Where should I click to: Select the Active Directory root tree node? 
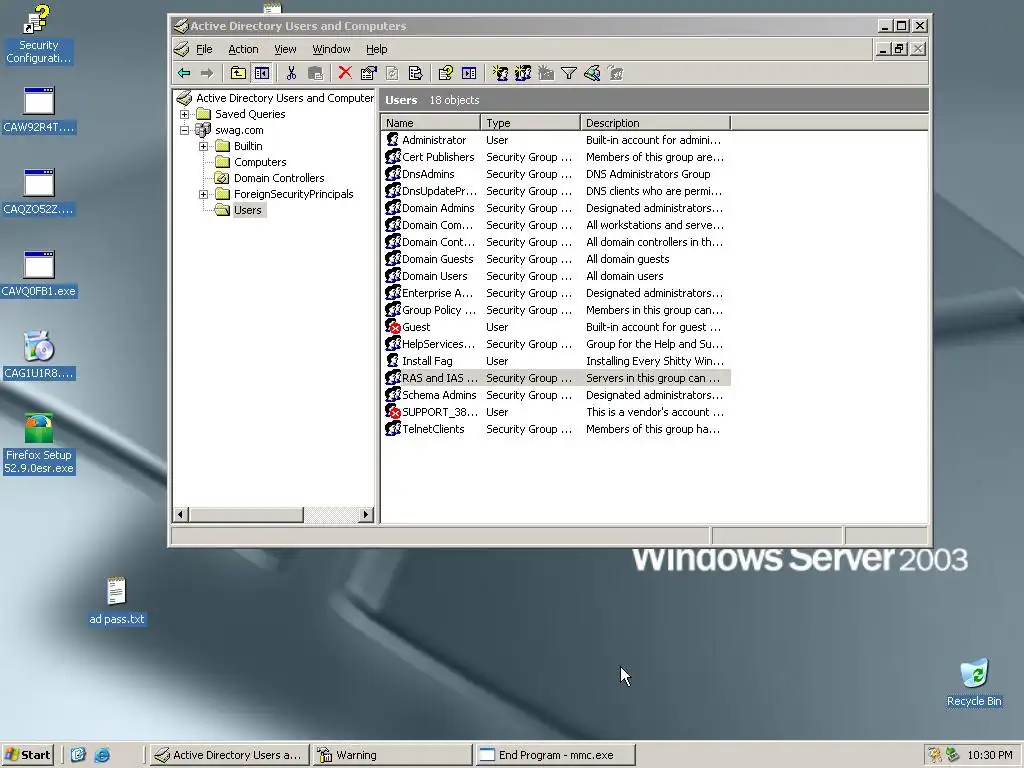[285, 98]
